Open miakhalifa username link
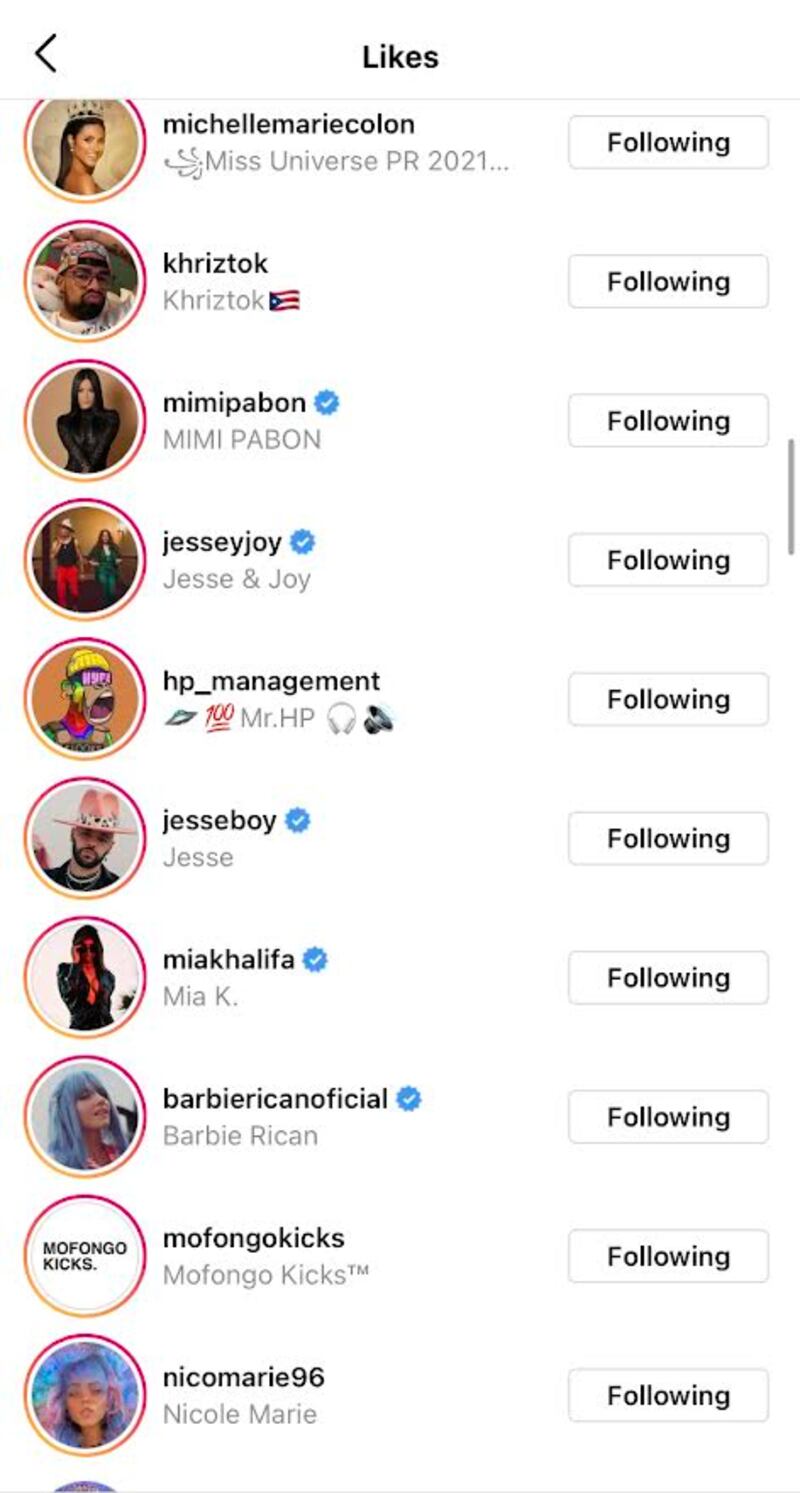The height and width of the screenshot is (1493, 800). coord(228,960)
